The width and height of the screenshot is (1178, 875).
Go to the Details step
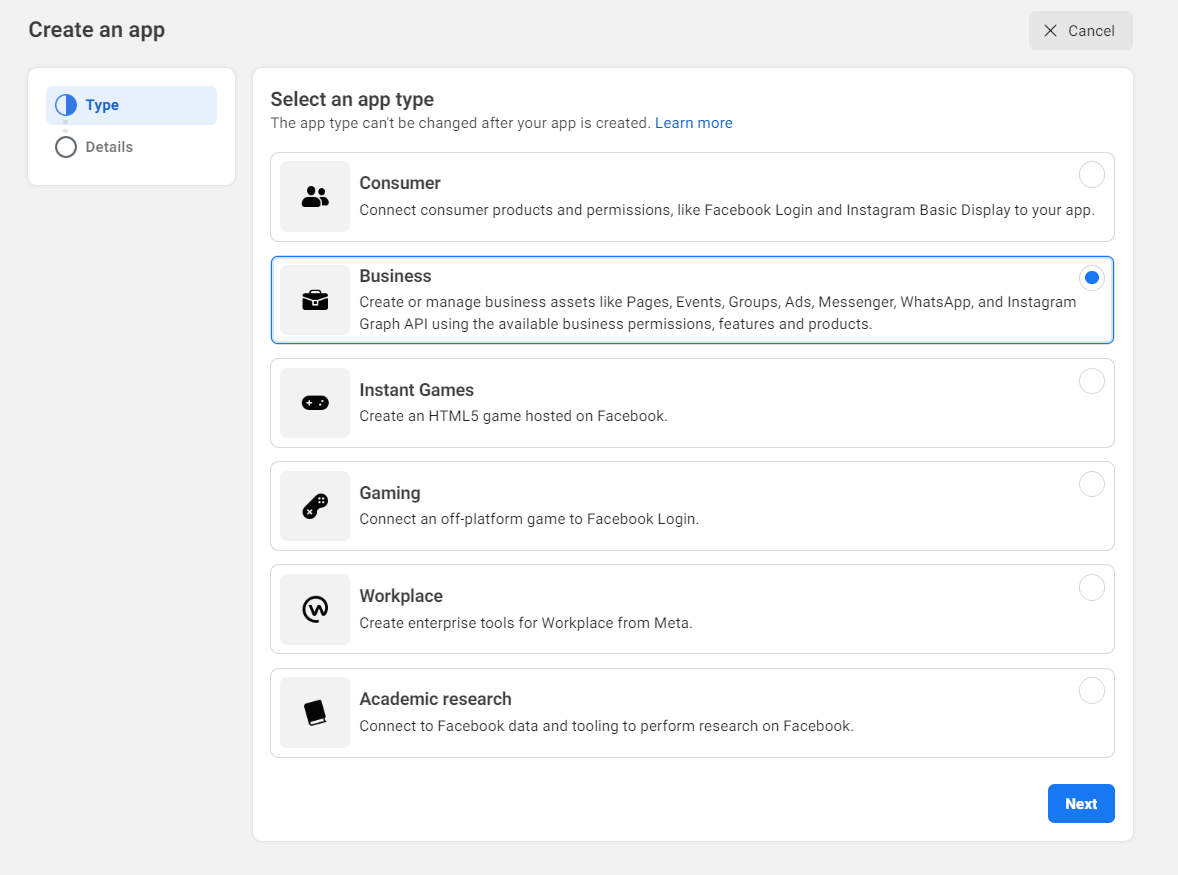109,147
